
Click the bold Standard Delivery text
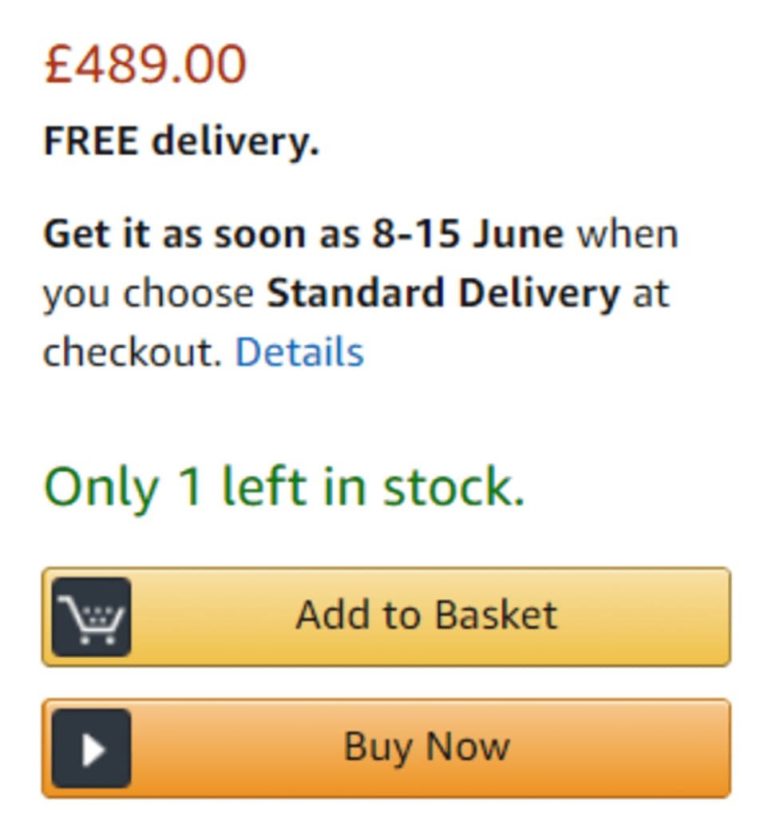pyautogui.click(x=443, y=293)
